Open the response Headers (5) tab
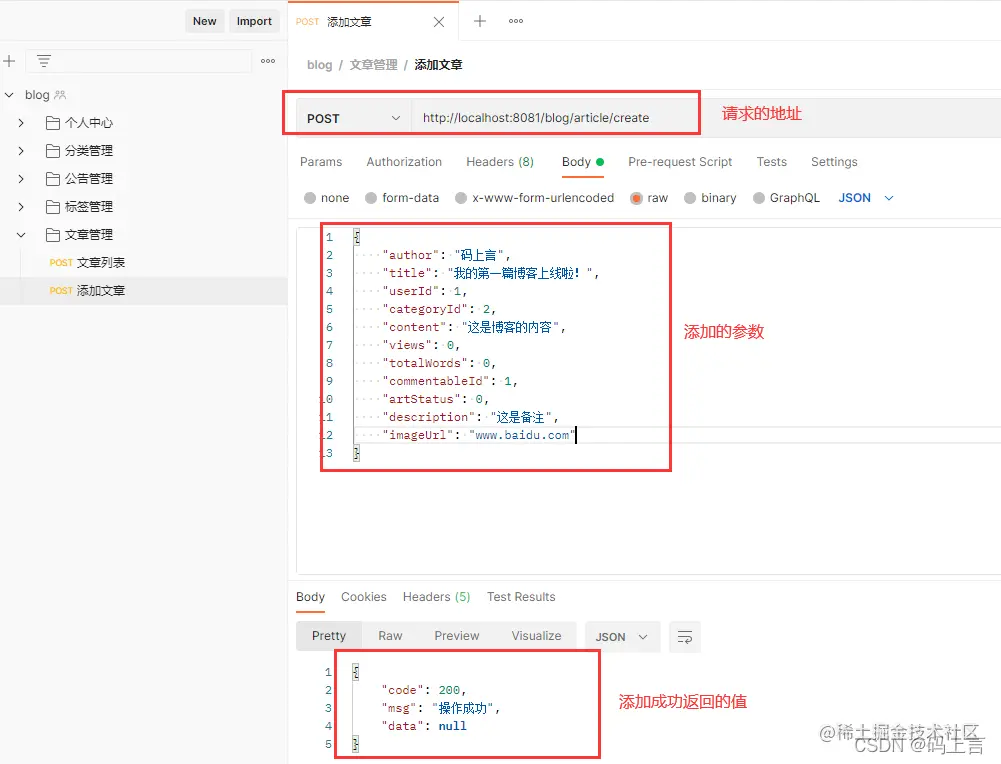 tap(437, 597)
